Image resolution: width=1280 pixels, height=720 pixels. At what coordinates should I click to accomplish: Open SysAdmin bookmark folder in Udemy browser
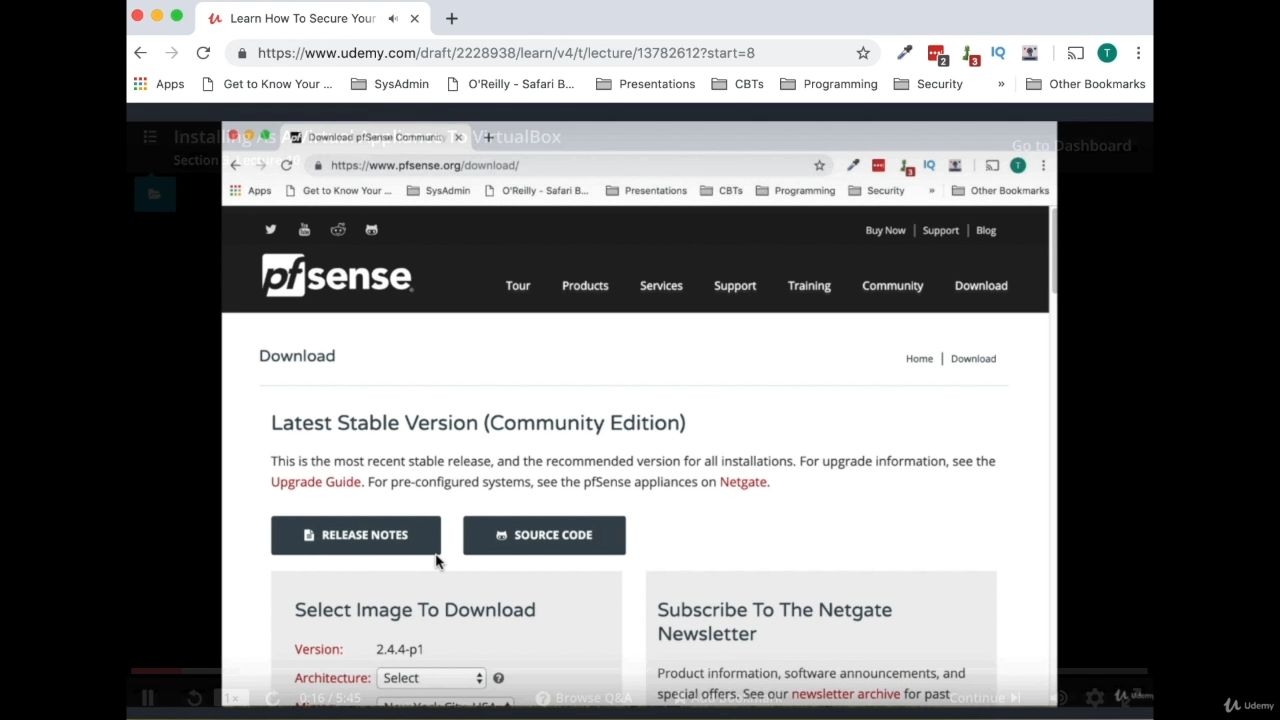pos(390,84)
